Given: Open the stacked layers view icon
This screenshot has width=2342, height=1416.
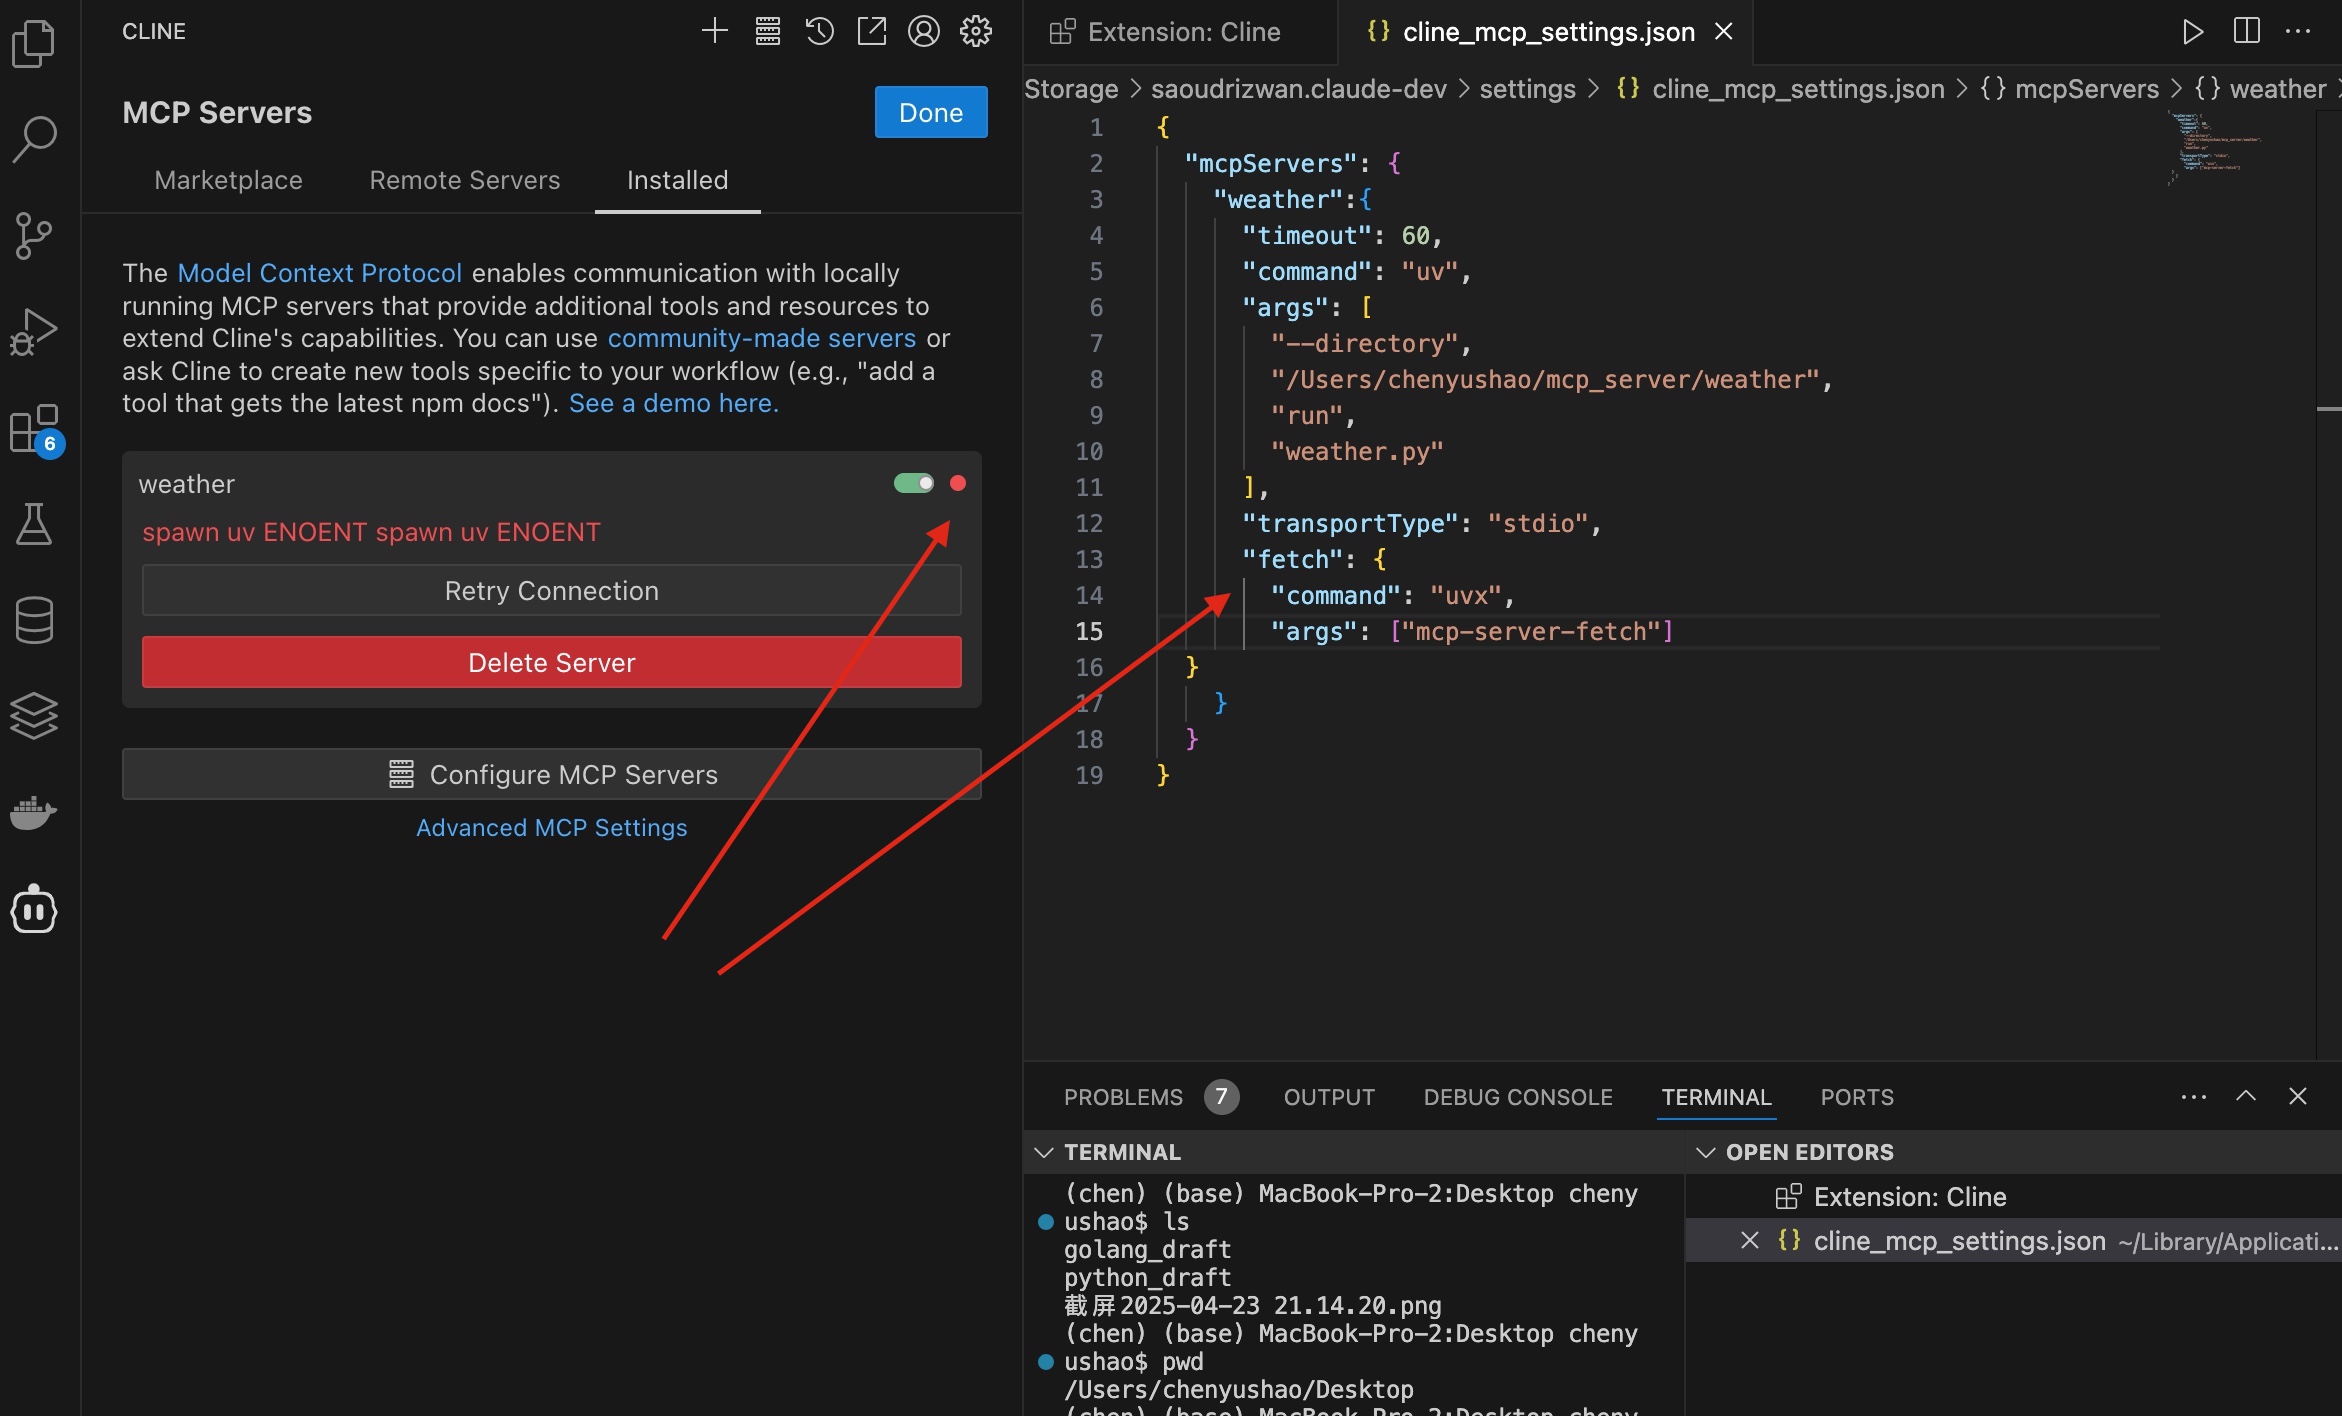Looking at the screenshot, I should [34, 715].
